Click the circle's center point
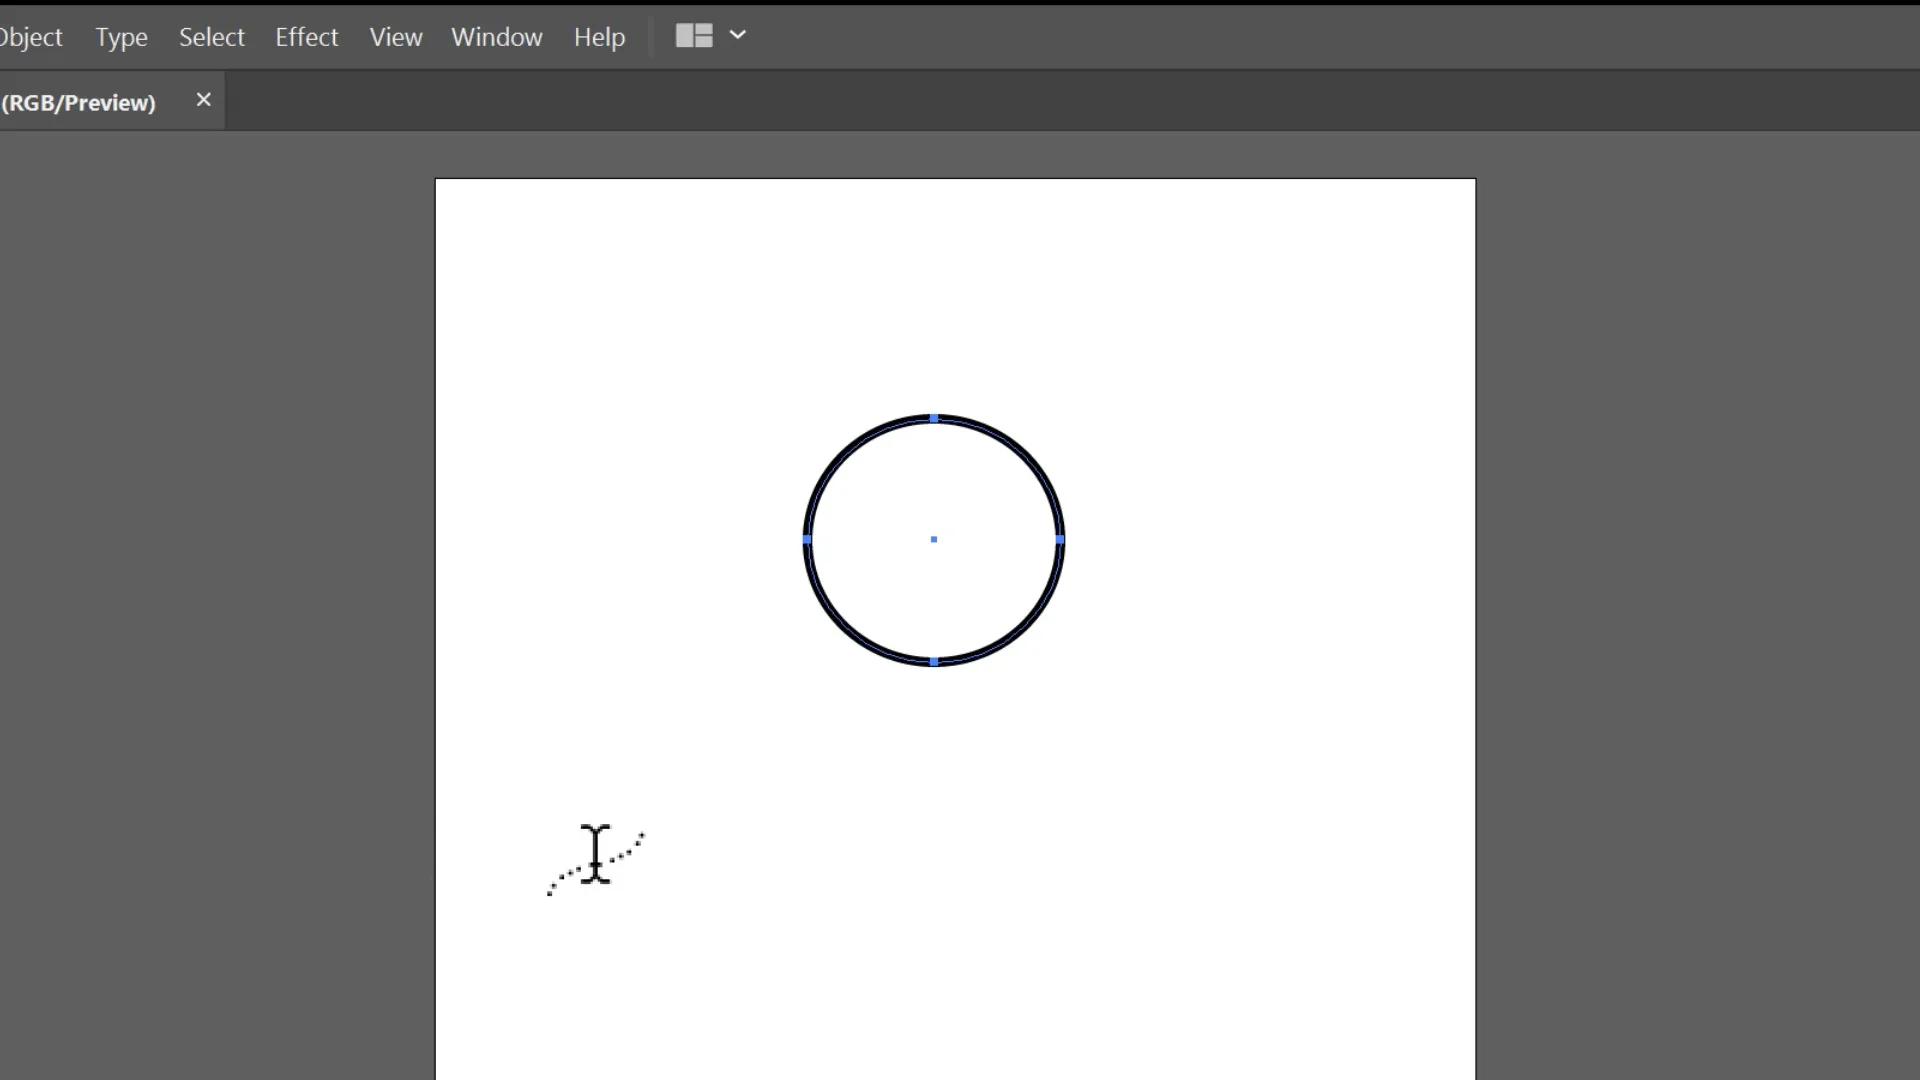Screen dimensions: 1920x1080 tap(932, 539)
